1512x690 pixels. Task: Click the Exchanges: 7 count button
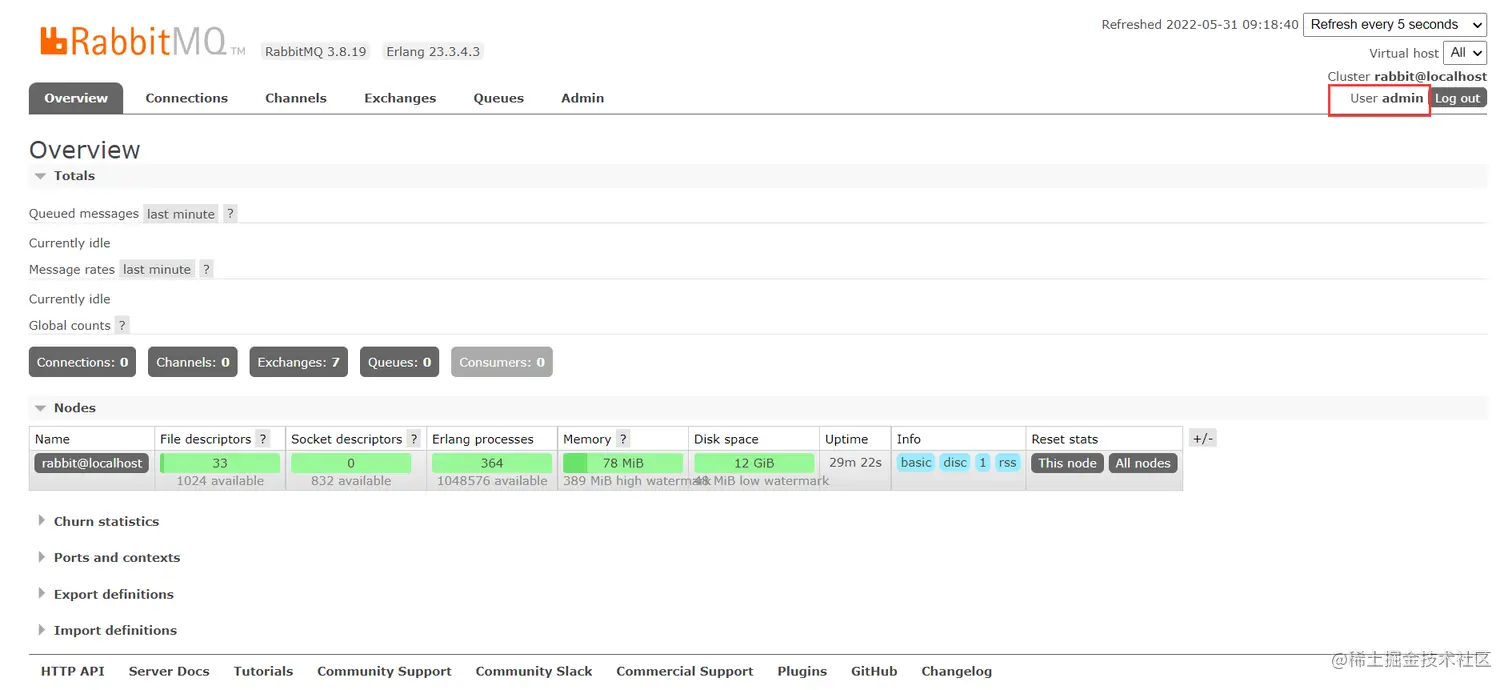299,362
